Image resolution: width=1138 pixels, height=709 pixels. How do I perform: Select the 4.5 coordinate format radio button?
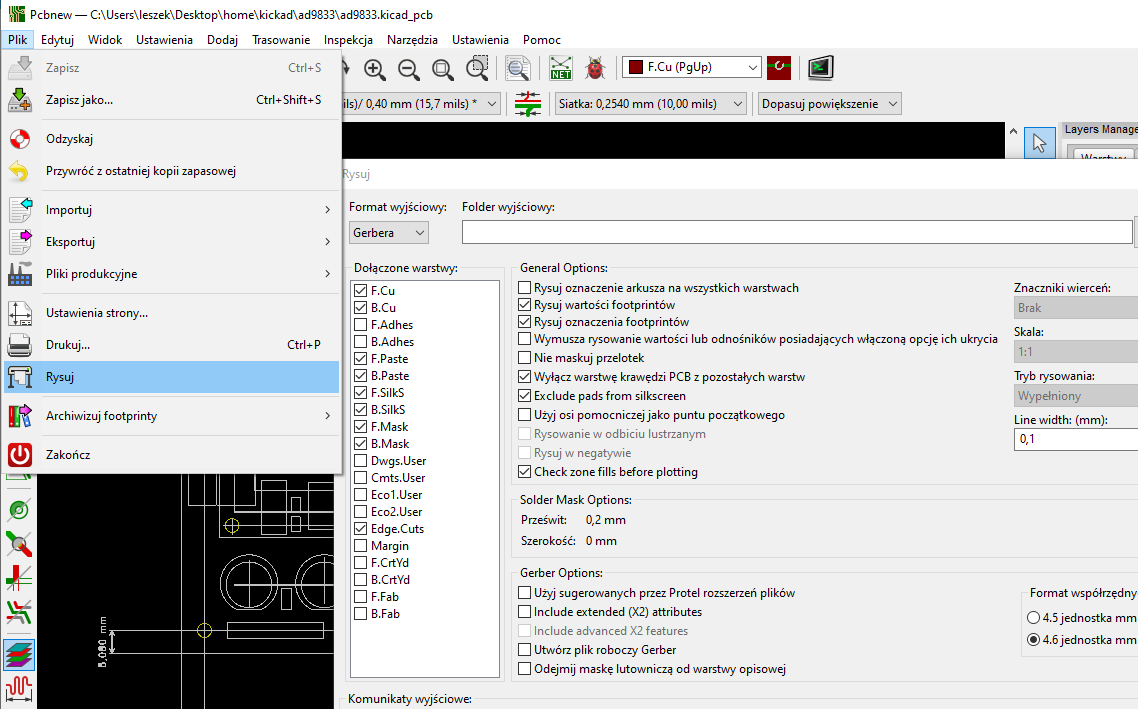[x=1034, y=618]
